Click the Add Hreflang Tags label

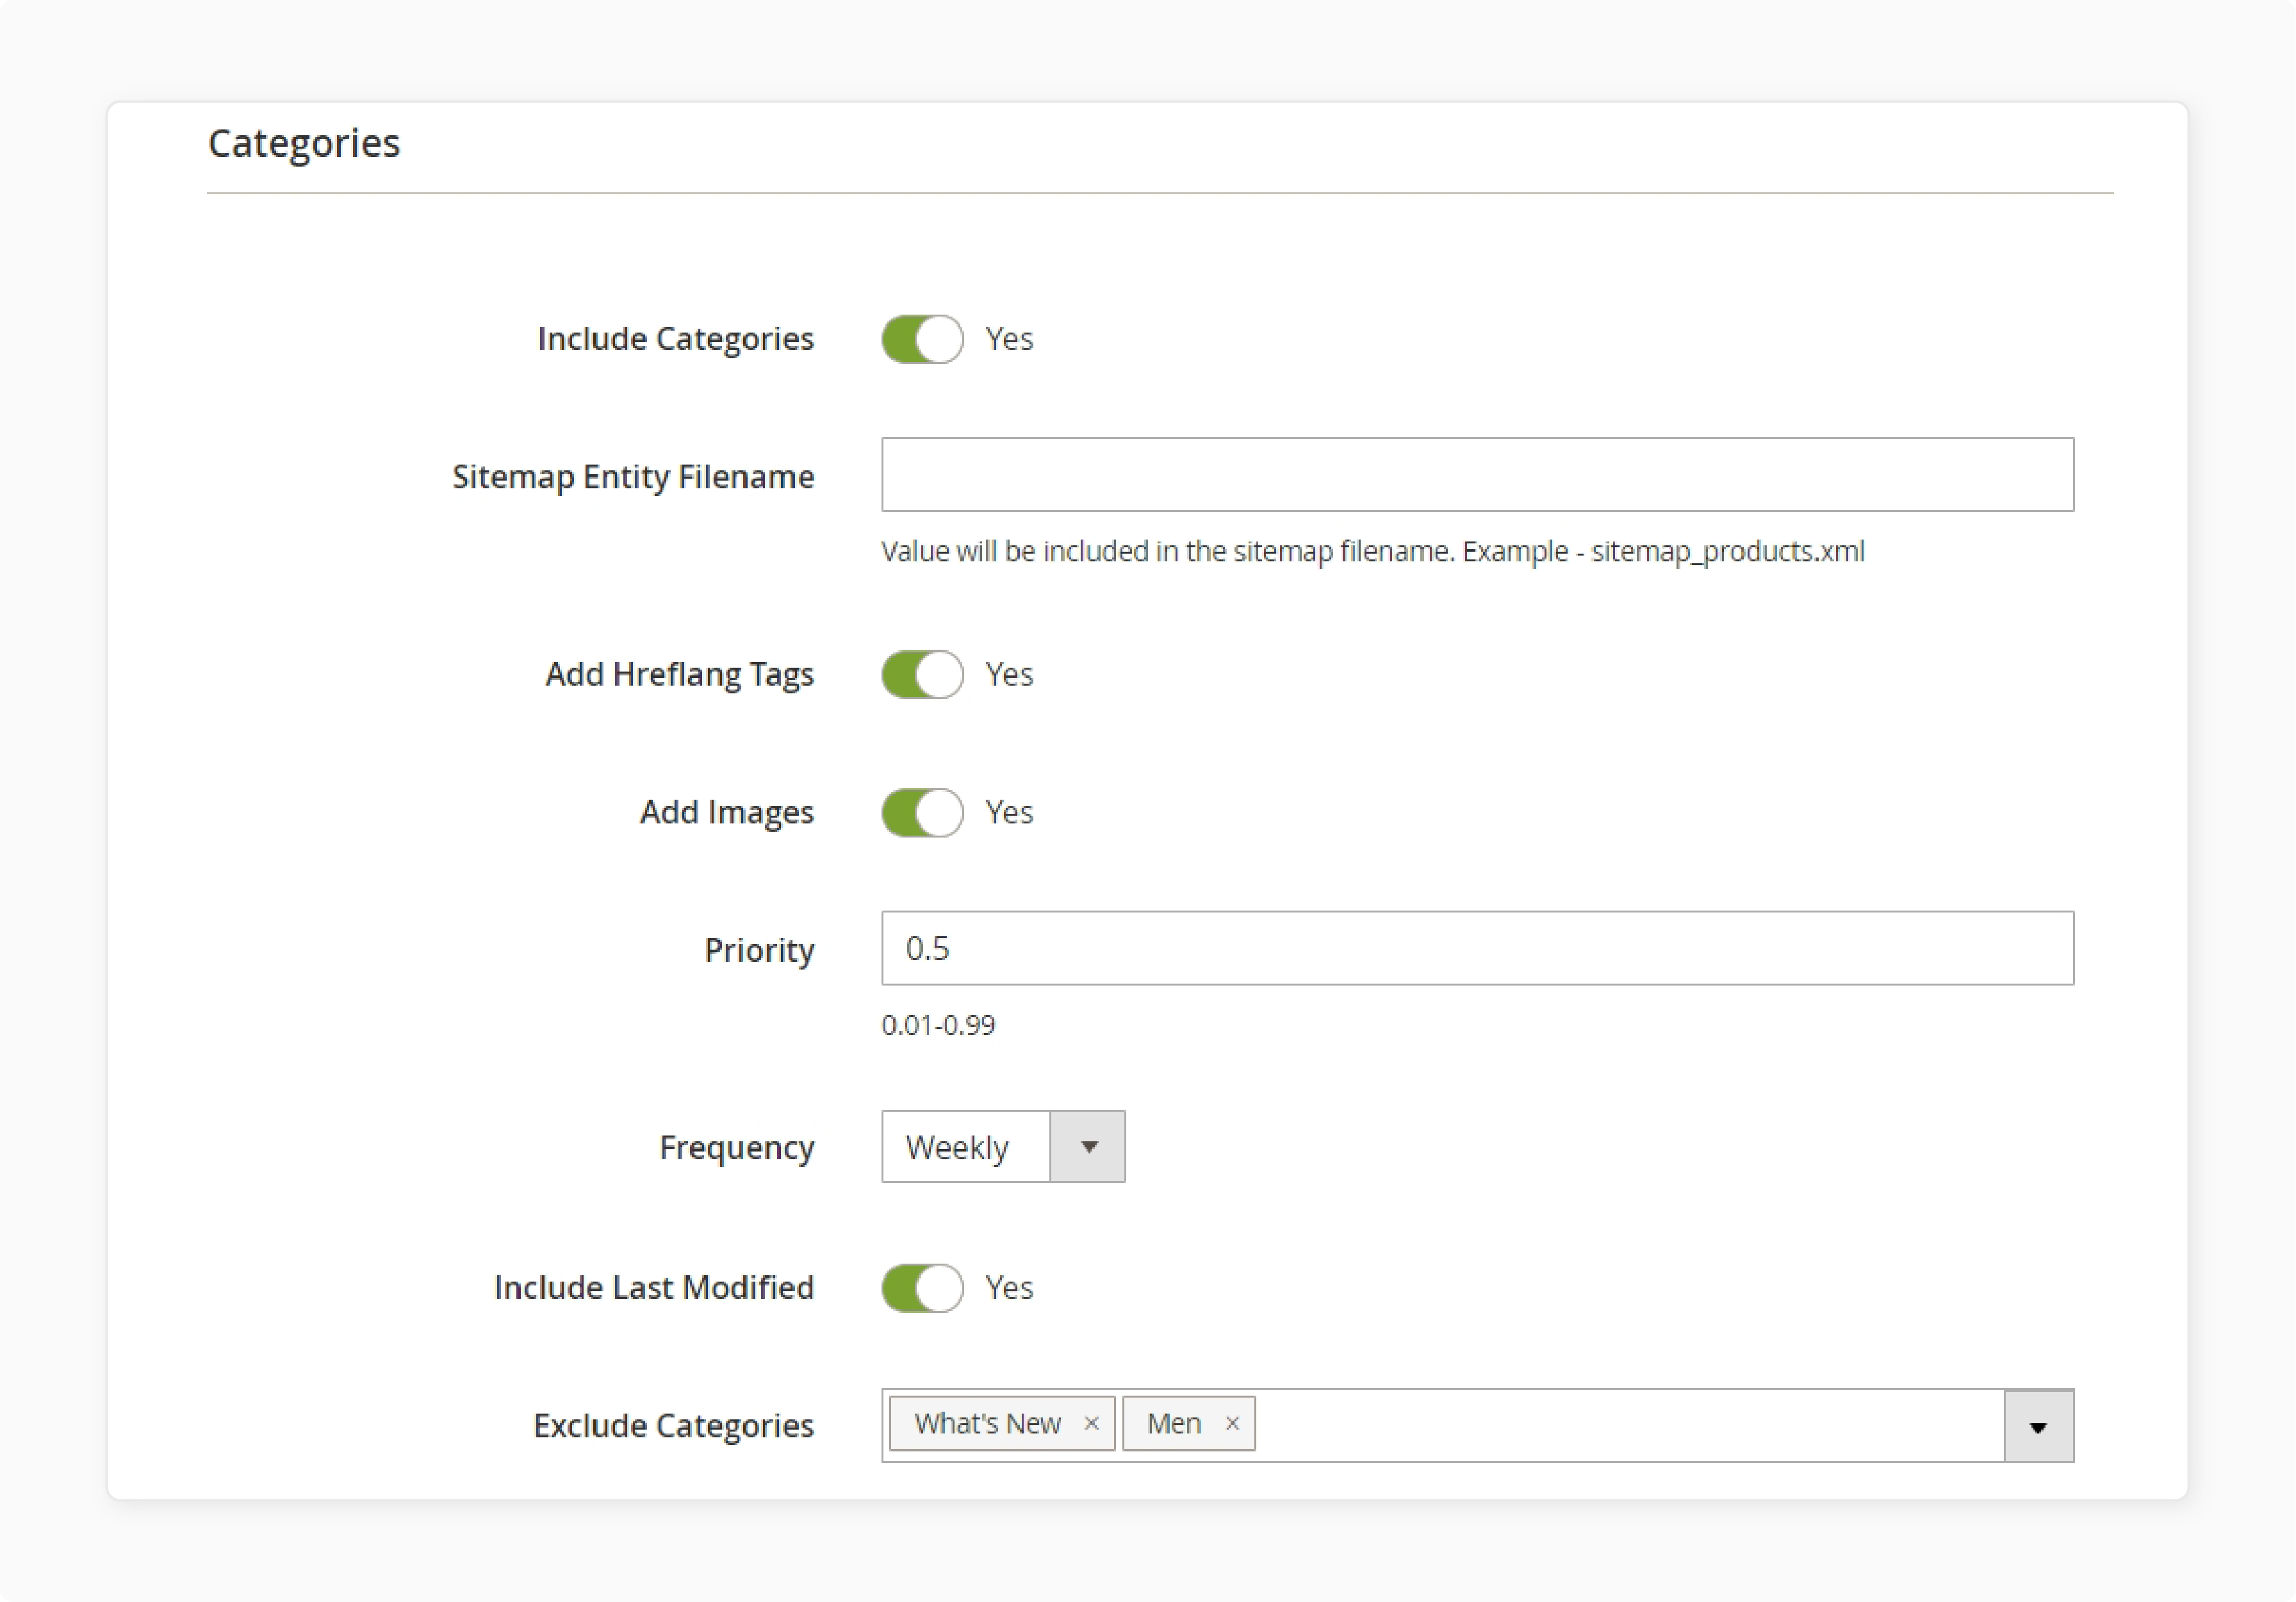pos(680,675)
